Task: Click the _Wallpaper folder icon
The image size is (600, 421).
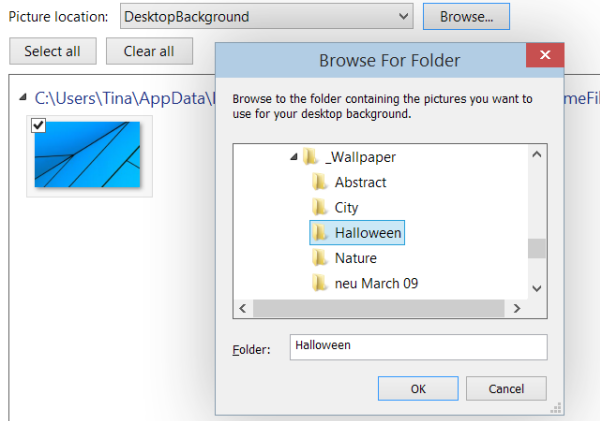Action: pyautogui.click(x=310, y=157)
